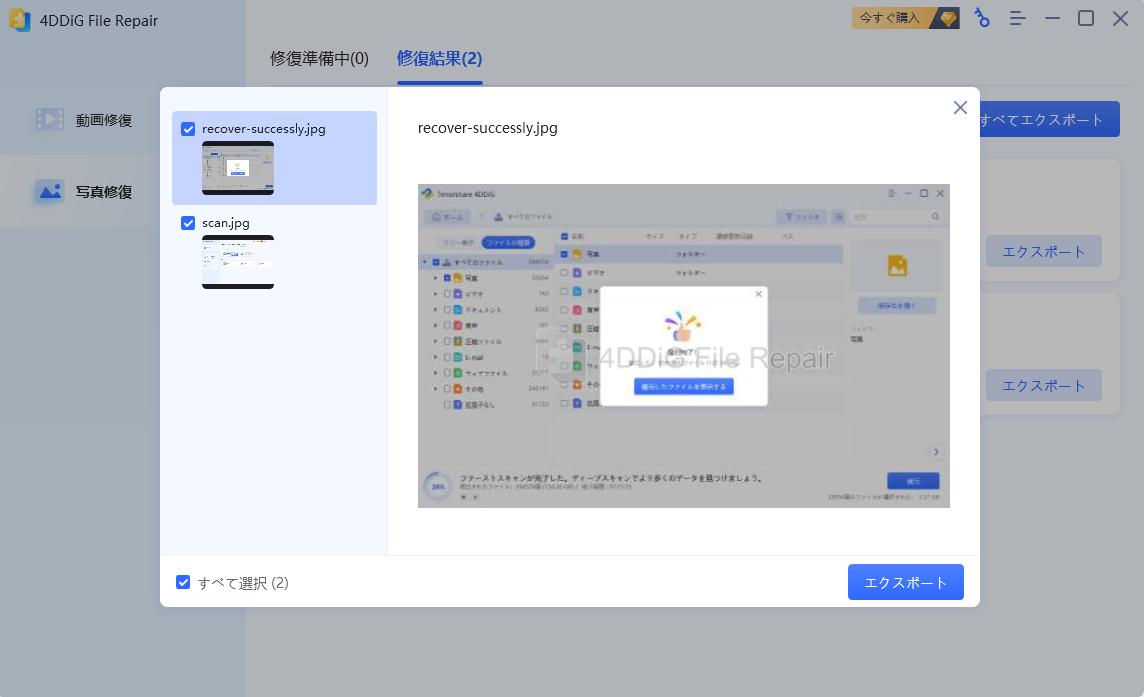Click the 4DDiG File Repair app logo

click(19, 19)
